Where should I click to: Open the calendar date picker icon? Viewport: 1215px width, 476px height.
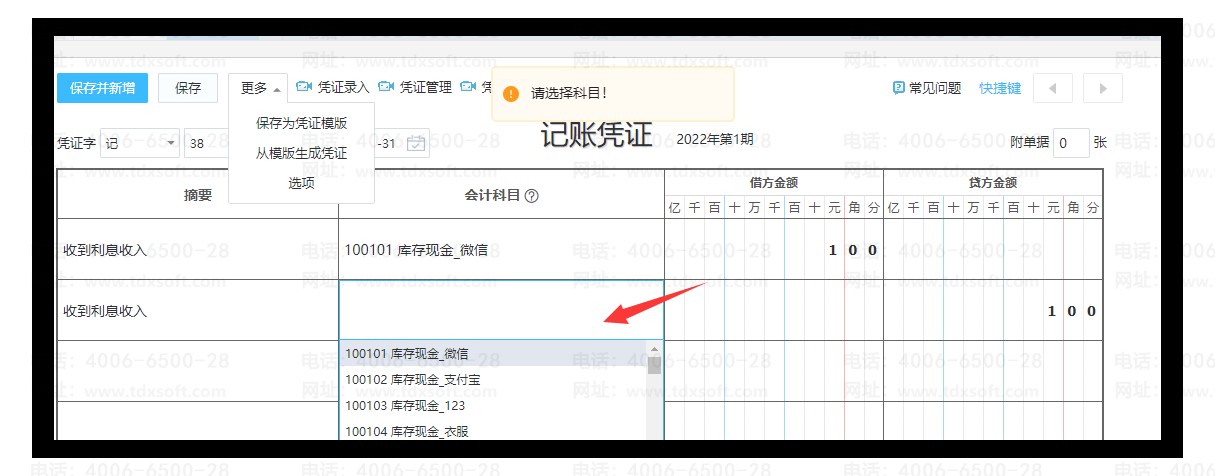coord(417,143)
